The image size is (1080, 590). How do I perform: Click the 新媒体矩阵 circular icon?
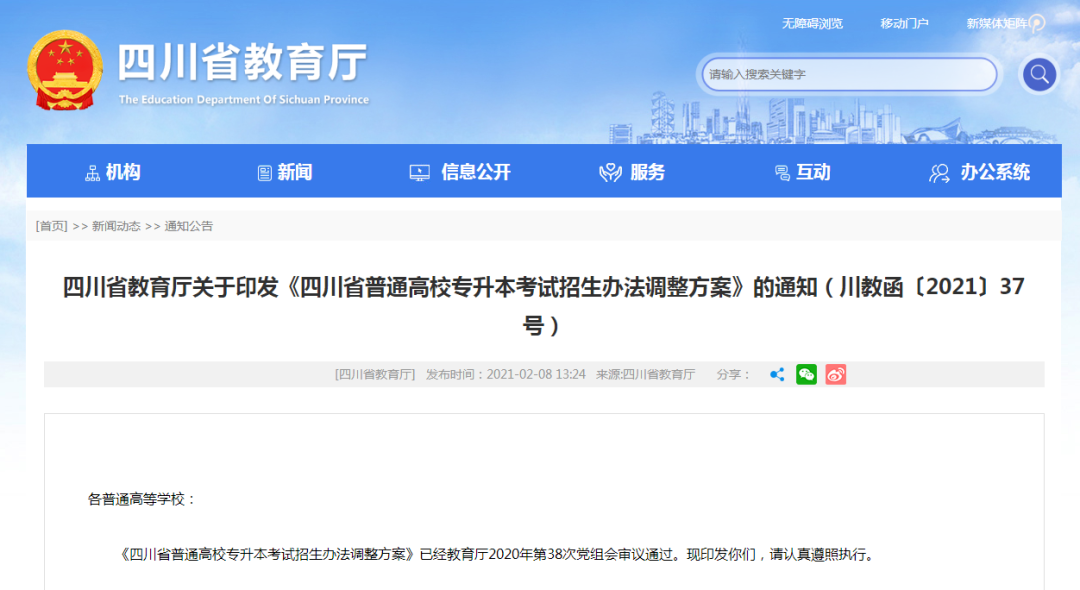coord(1037,23)
